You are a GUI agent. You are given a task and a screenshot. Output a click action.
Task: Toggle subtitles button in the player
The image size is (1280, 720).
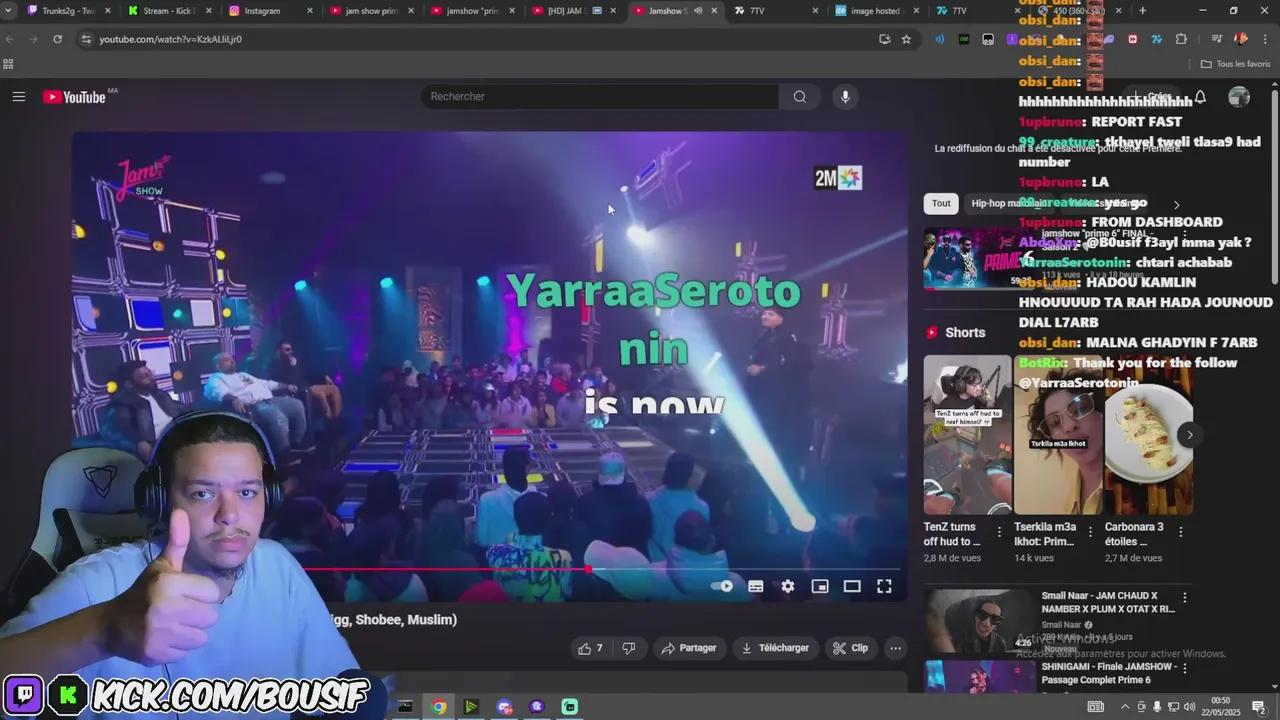click(x=756, y=587)
